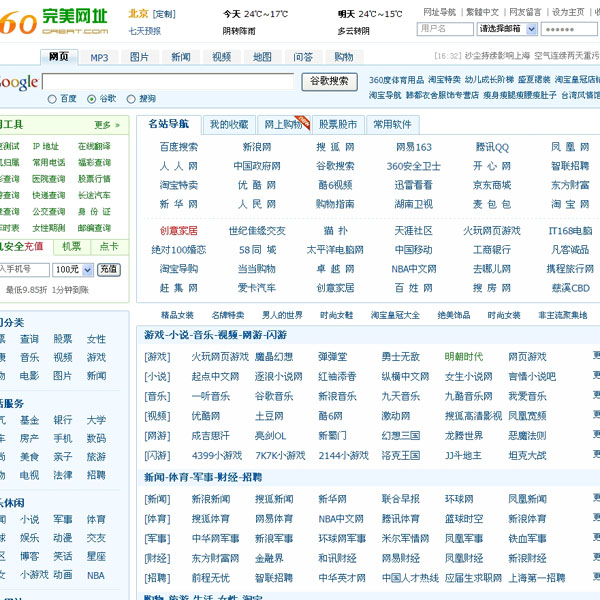Image resolution: width=600 pixels, height=600 pixels.
Task: Open 百度搜索 in site navigation
Action: tap(179, 147)
